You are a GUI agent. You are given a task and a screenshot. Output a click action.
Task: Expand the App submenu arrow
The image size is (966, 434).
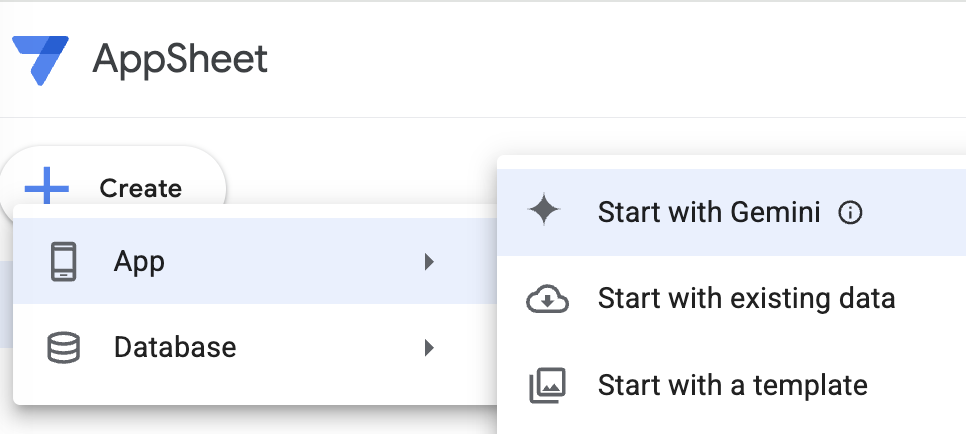pos(429,262)
